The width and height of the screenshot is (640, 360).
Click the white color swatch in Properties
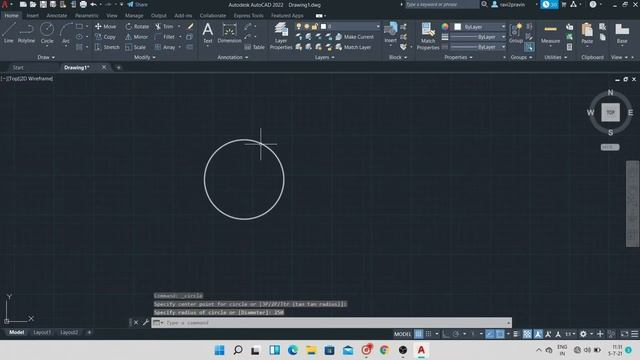coord(458,27)
